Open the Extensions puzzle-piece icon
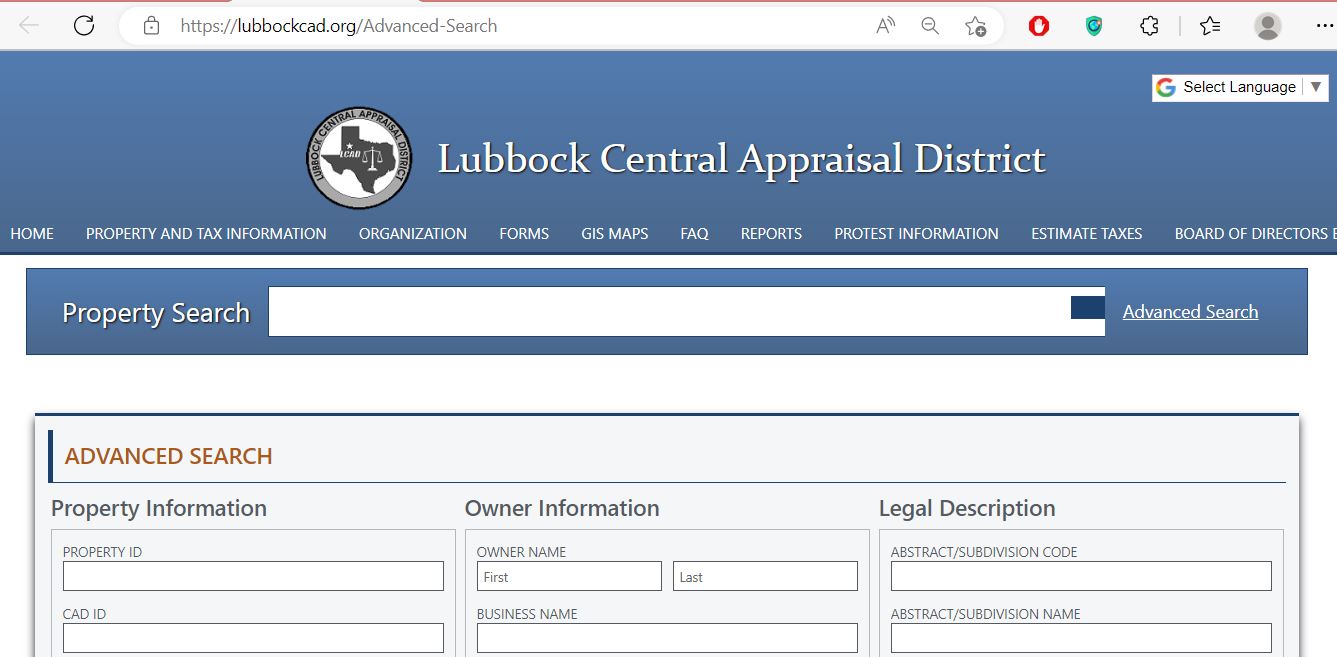 (x=1148, y=27)
